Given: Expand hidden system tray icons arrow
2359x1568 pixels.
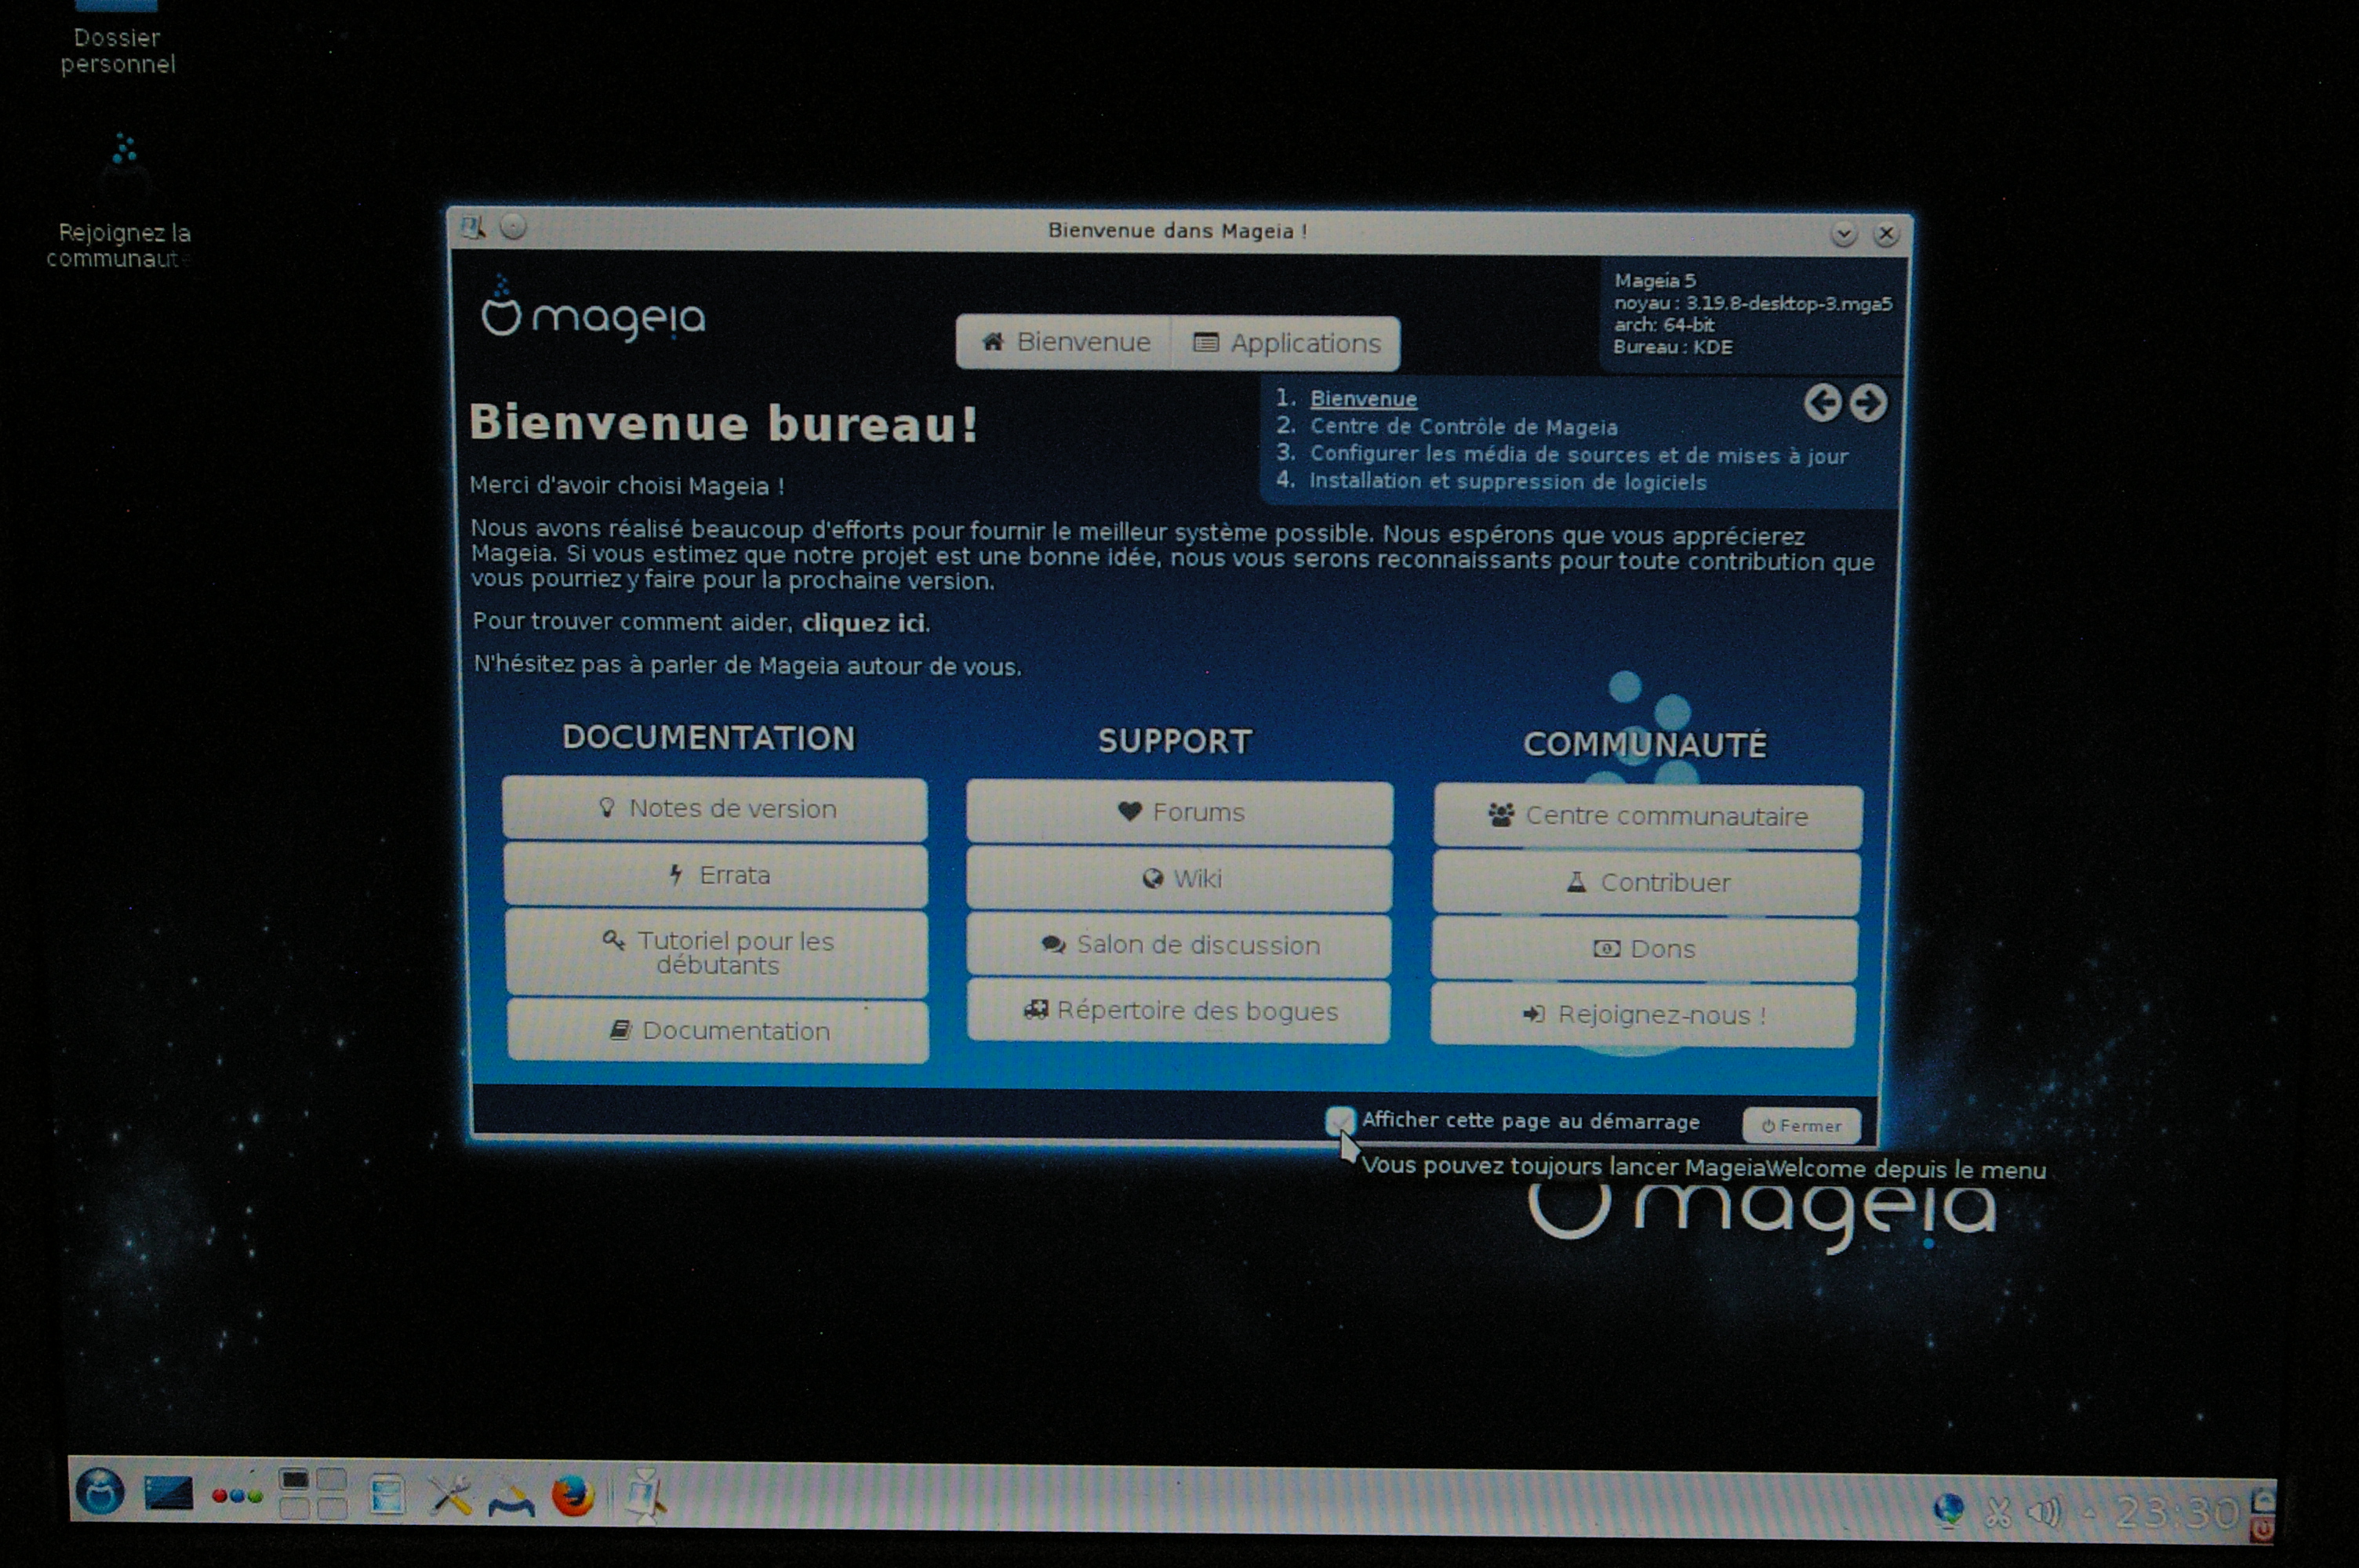Looking at the screenshot, I should click(x=2089, y=1514).
